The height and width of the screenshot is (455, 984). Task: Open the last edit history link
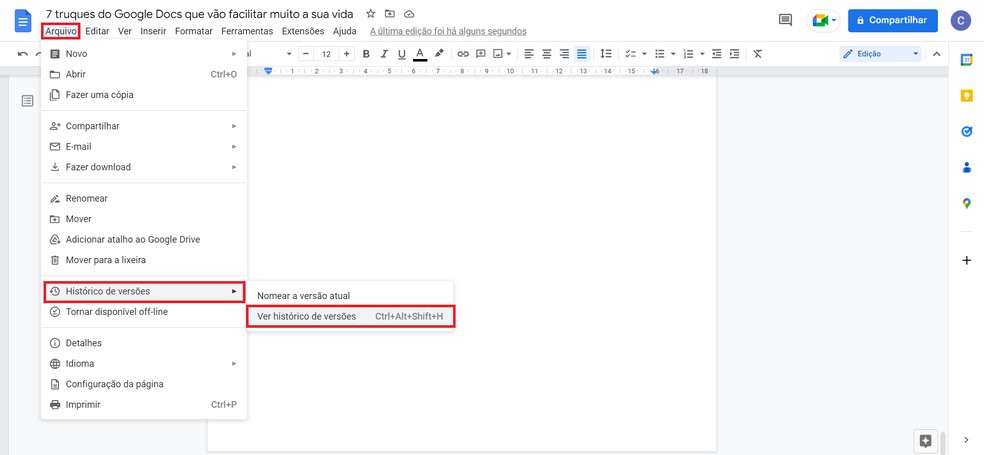448,31
